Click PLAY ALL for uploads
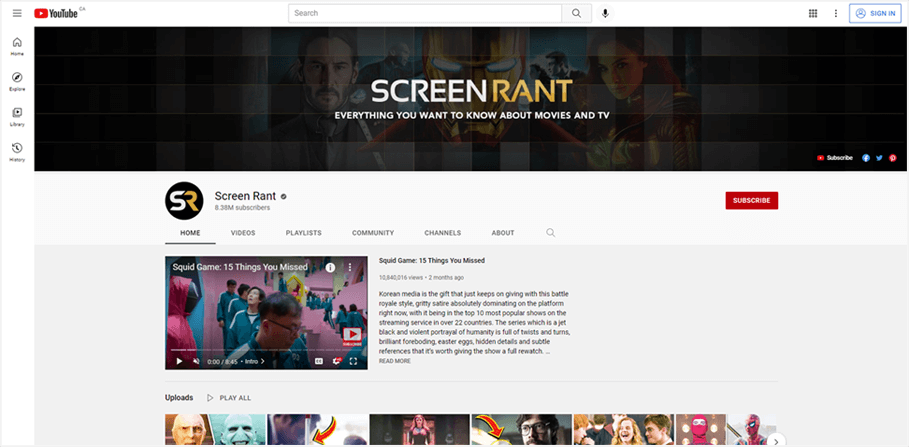This screenshot has height=447, width=909. point(229,398)
